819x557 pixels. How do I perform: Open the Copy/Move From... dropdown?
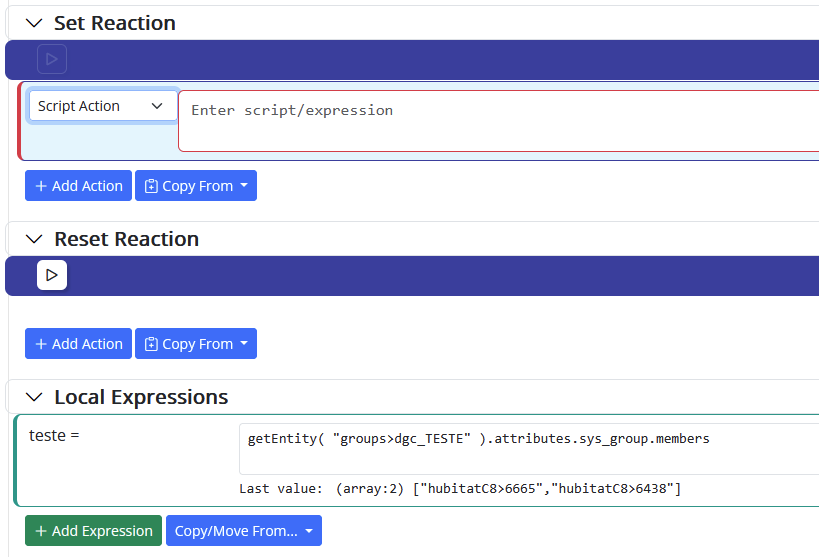tap(244, 530)
